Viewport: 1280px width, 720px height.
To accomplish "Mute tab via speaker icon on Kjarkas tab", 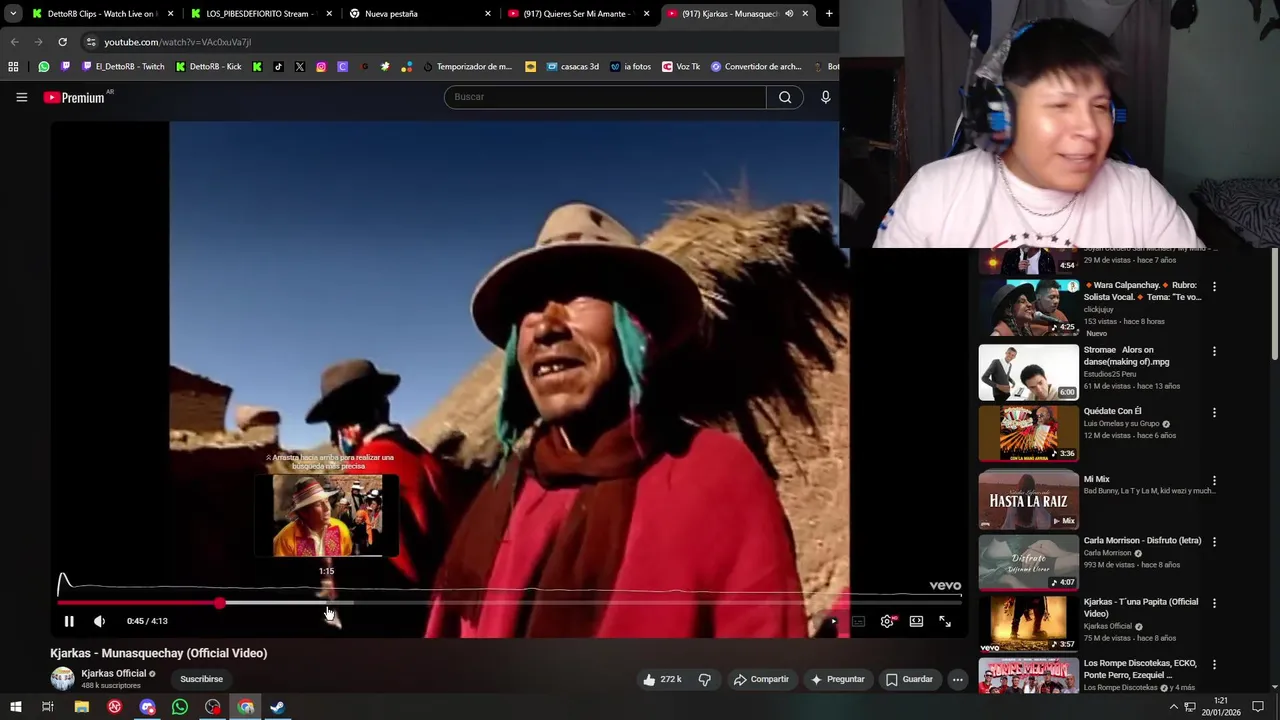I will [x=789, y=14].
